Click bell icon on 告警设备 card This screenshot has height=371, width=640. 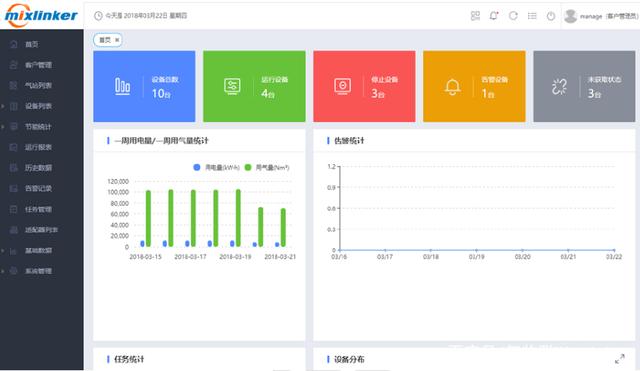pos(452,87)
